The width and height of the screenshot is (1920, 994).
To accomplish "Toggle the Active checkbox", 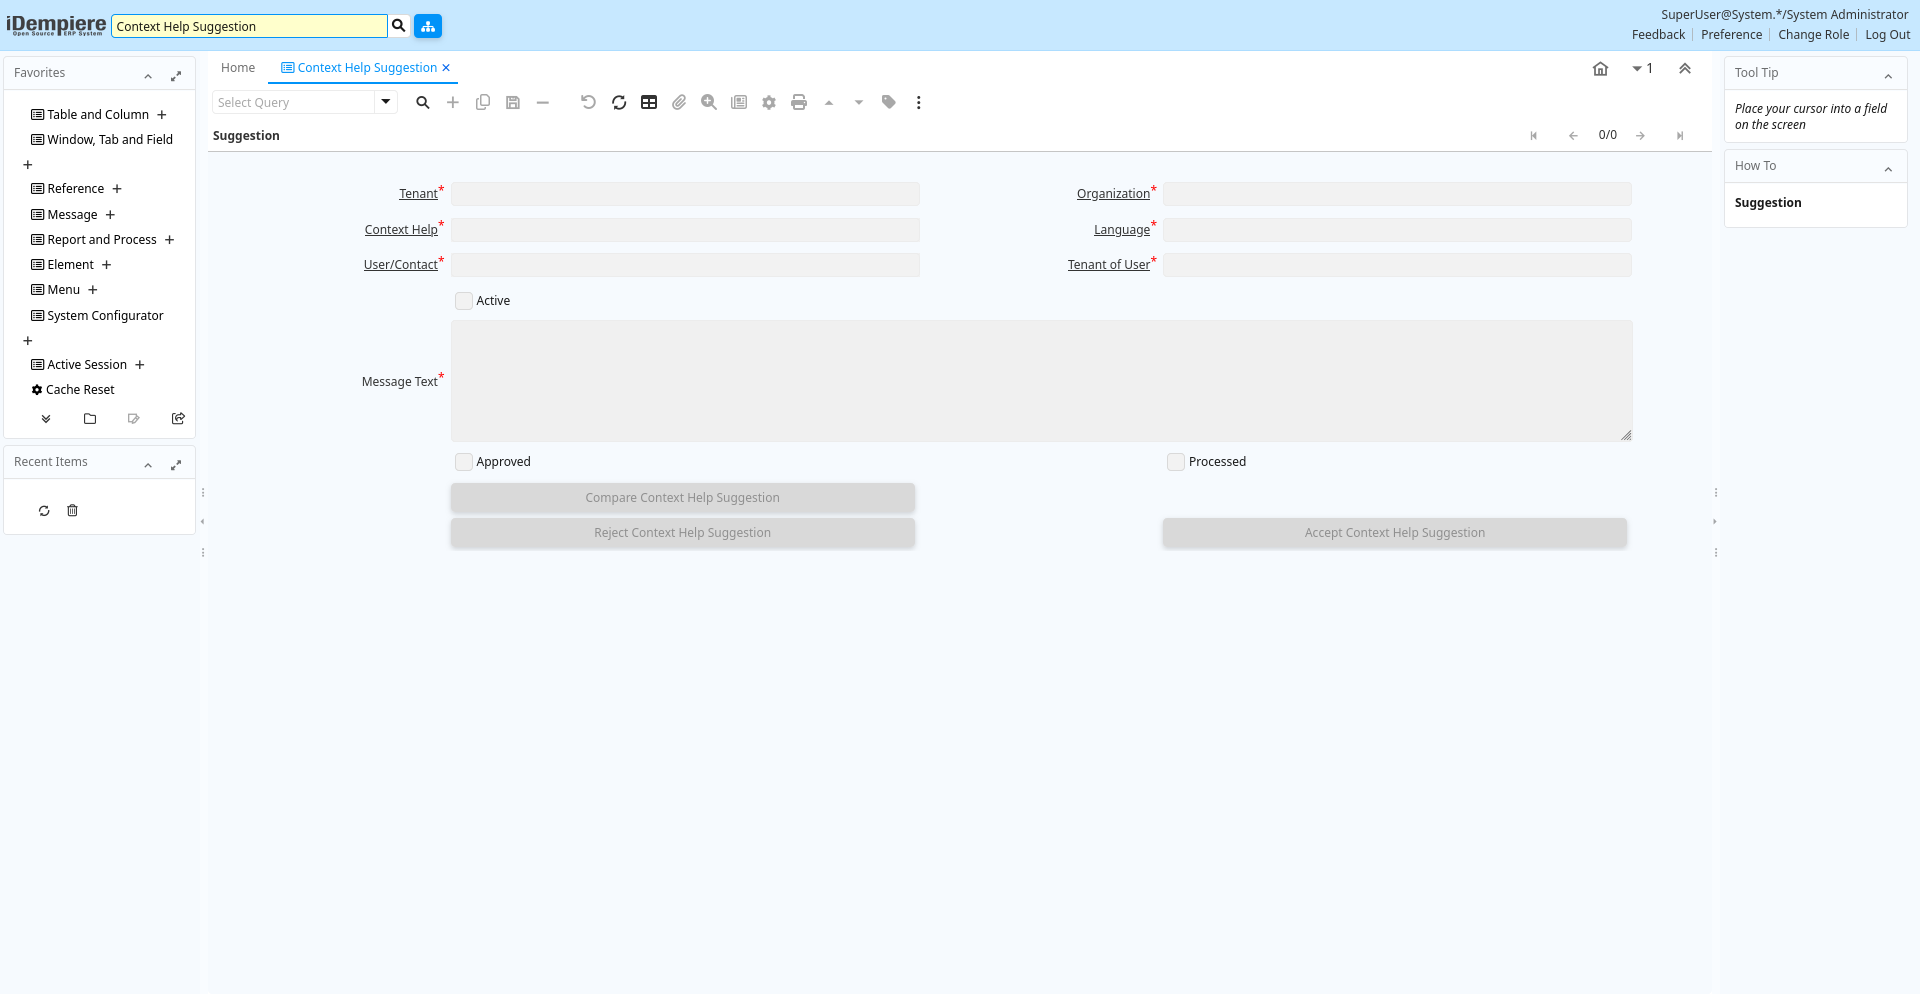I will (x=464, y=301).
